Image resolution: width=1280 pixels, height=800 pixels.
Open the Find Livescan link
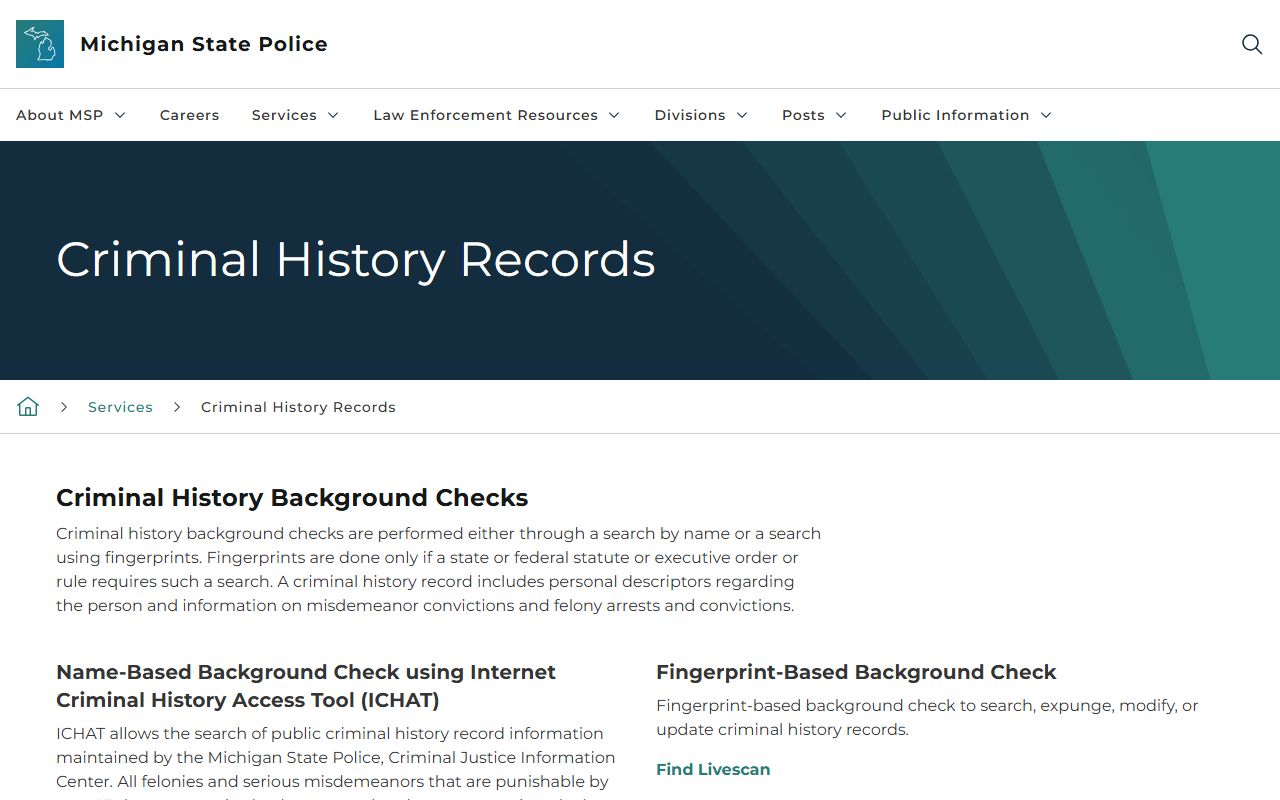713,769
